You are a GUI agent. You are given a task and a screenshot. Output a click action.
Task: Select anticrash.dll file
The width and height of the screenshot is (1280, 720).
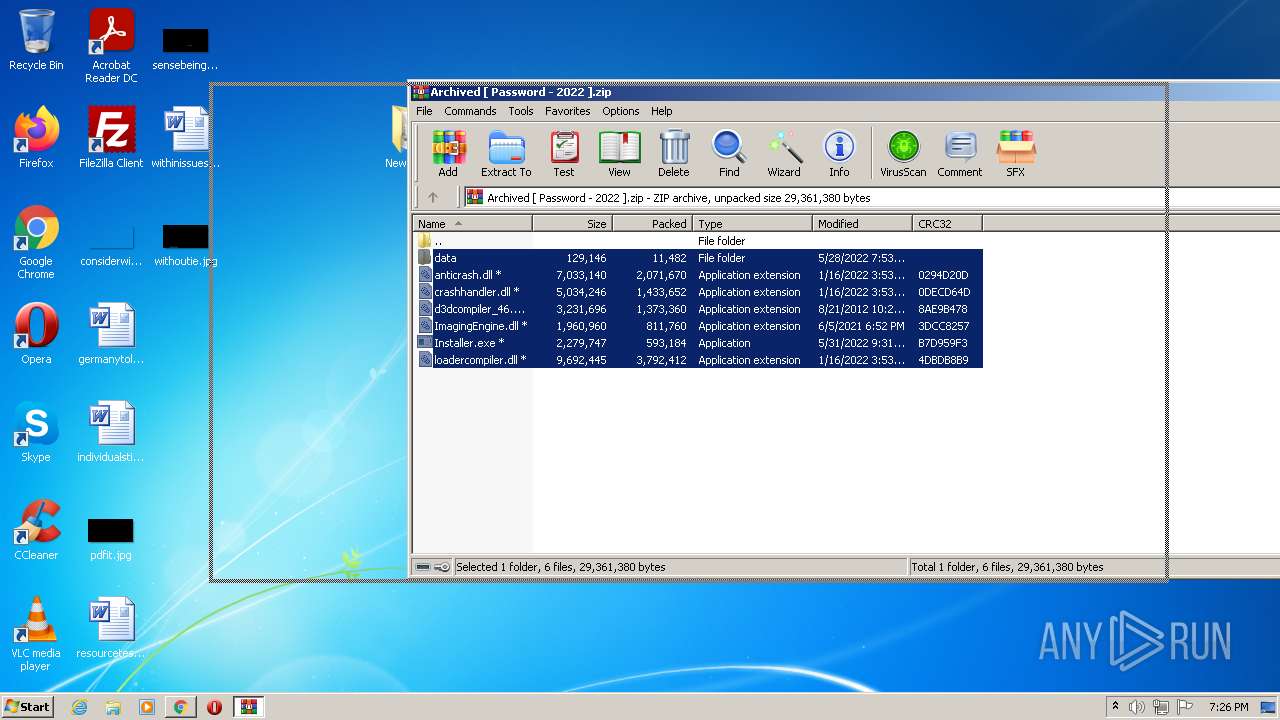(698, 275)
